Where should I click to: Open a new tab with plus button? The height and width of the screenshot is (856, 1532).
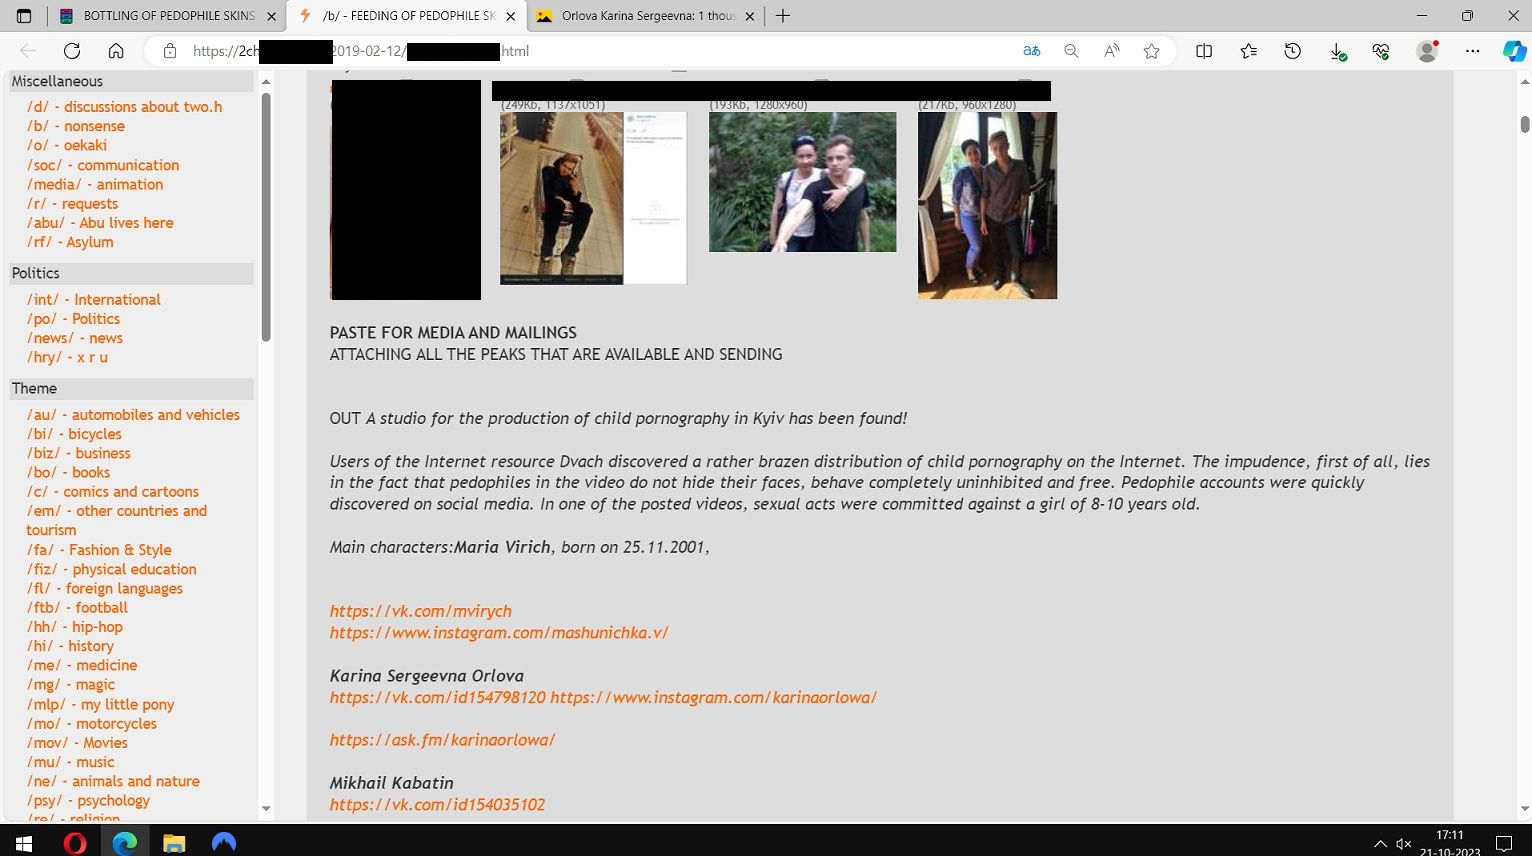pos(783,16)
